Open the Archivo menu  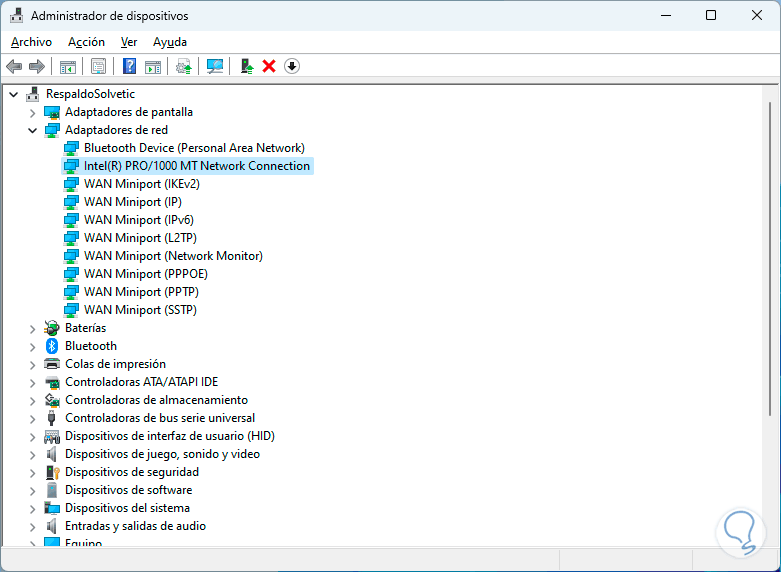31,42
